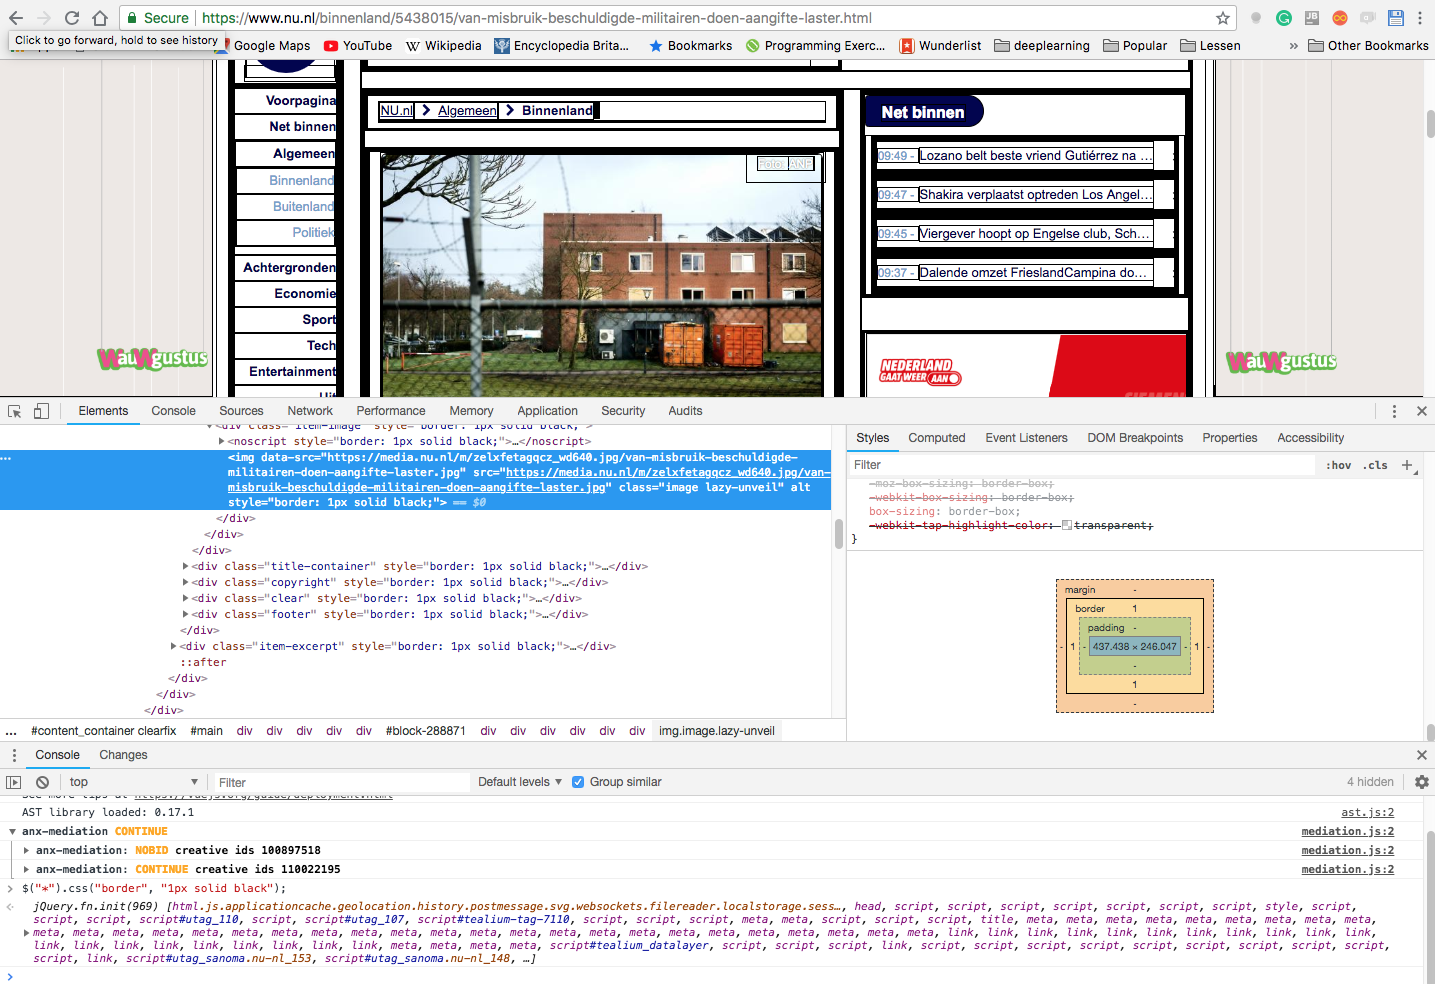Open the Accessibility pane tab
Screen dimensions: 1435x984
pyautogui.click(x=1310, y=438)
